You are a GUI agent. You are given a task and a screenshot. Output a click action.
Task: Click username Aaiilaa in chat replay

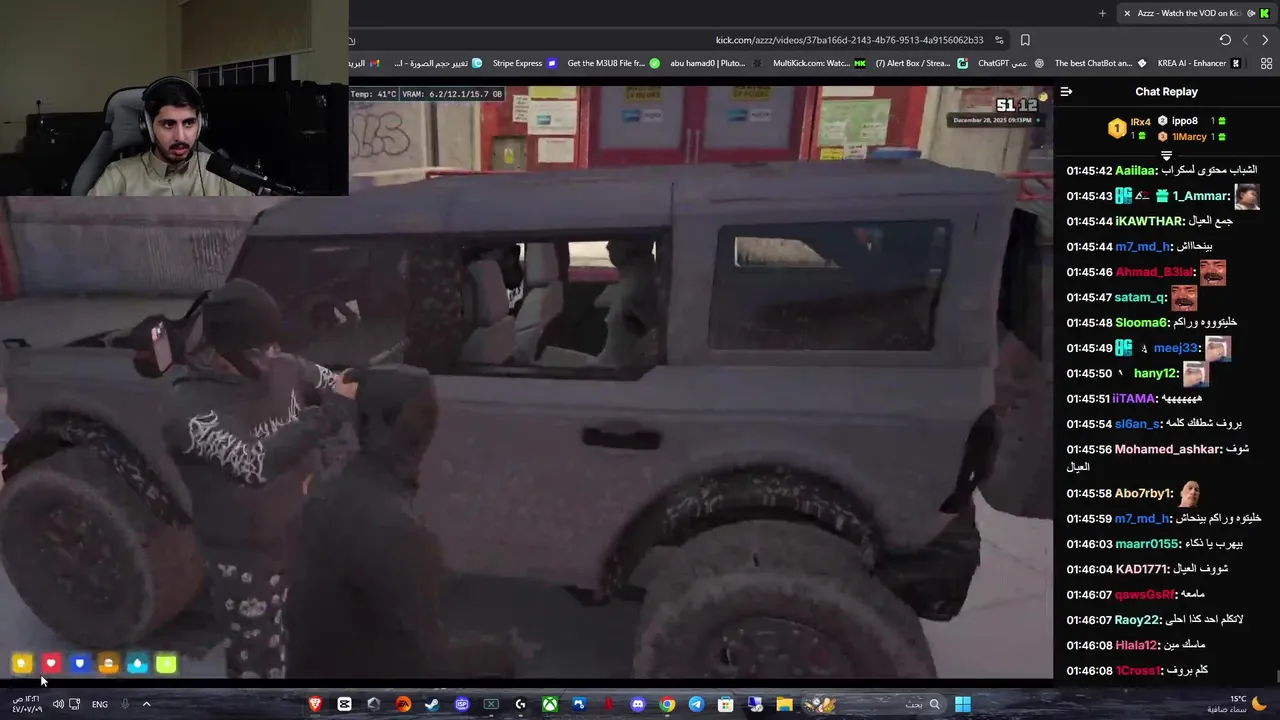click(1135, 171)
